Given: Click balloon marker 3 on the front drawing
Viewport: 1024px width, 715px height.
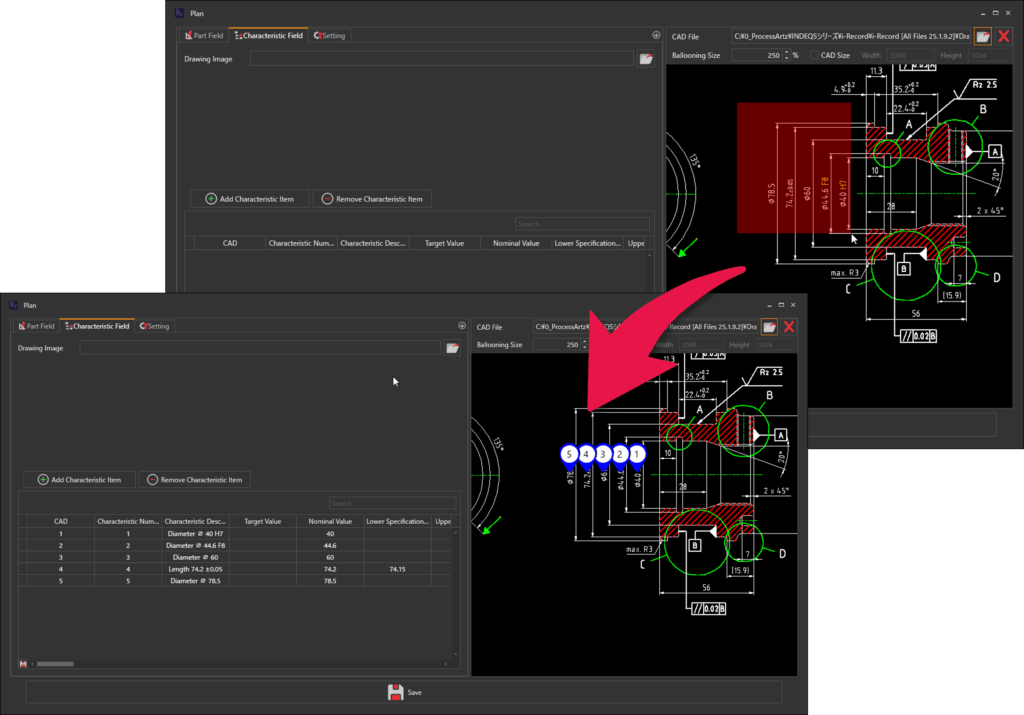Looking at the screenshot, I should point(603,454).
